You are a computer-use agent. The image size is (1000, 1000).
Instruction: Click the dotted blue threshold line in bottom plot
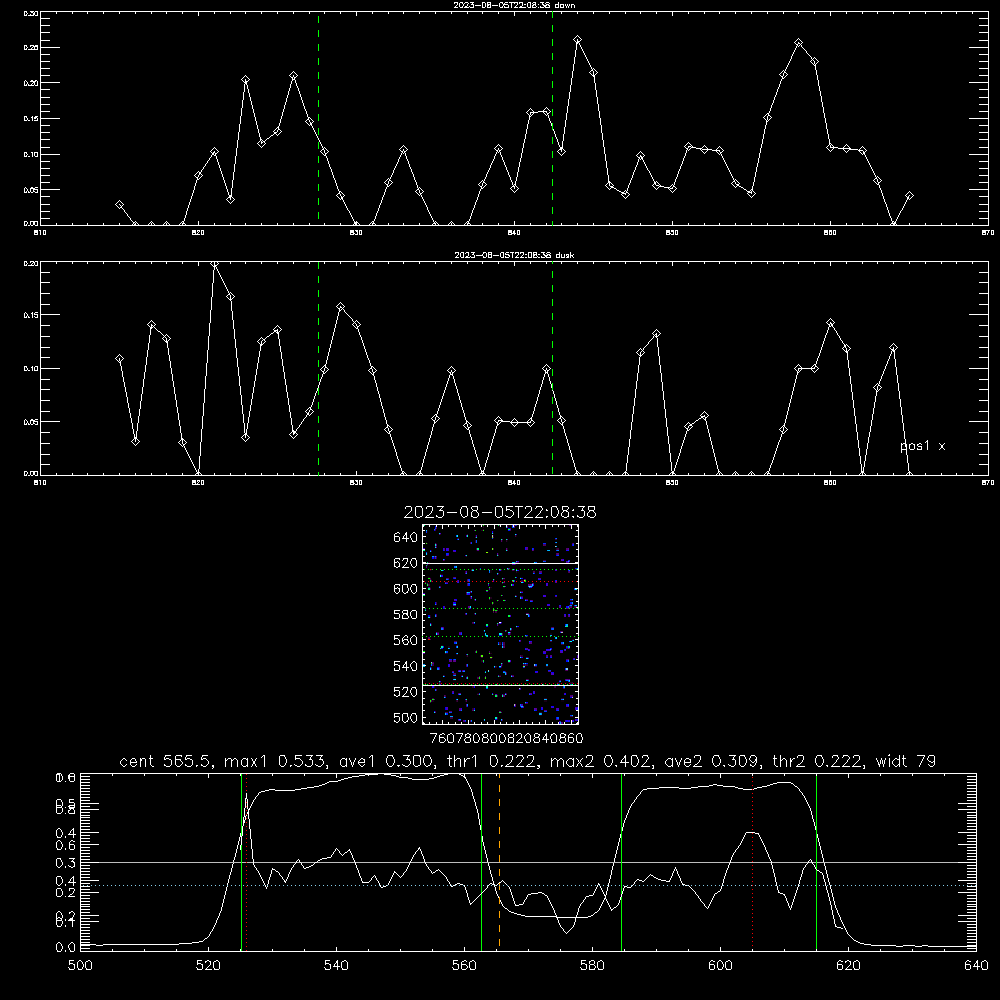click(528, 885)
